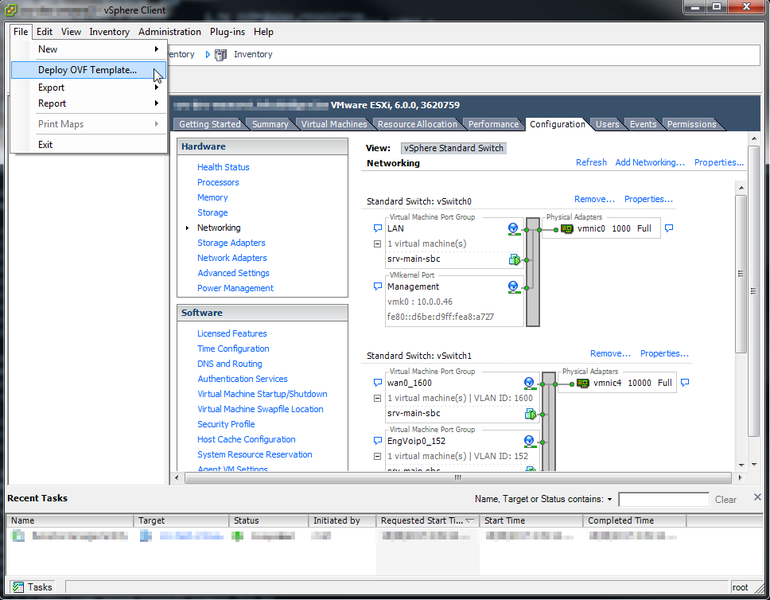
Task: Open the info bubble beside vmnic0
Action: 669,228
